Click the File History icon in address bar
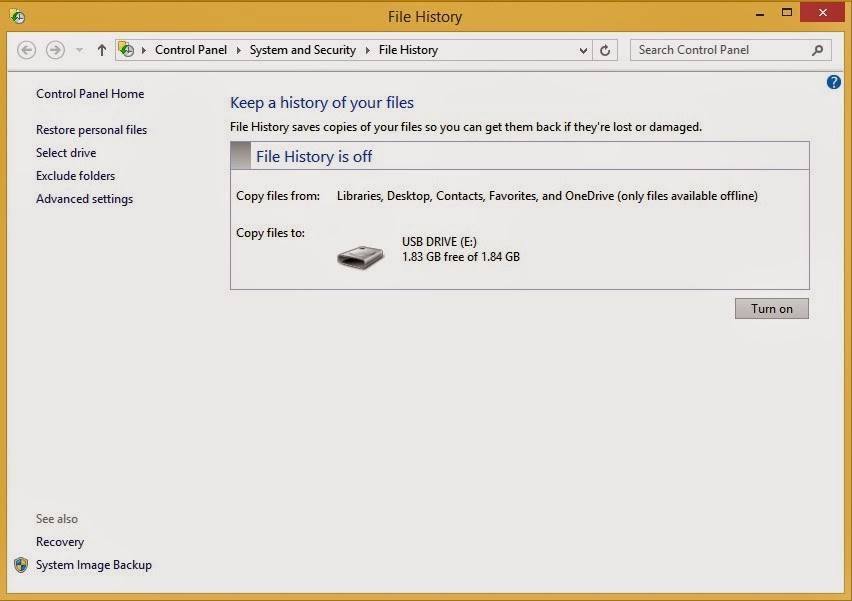 click(x=127, y=49)
